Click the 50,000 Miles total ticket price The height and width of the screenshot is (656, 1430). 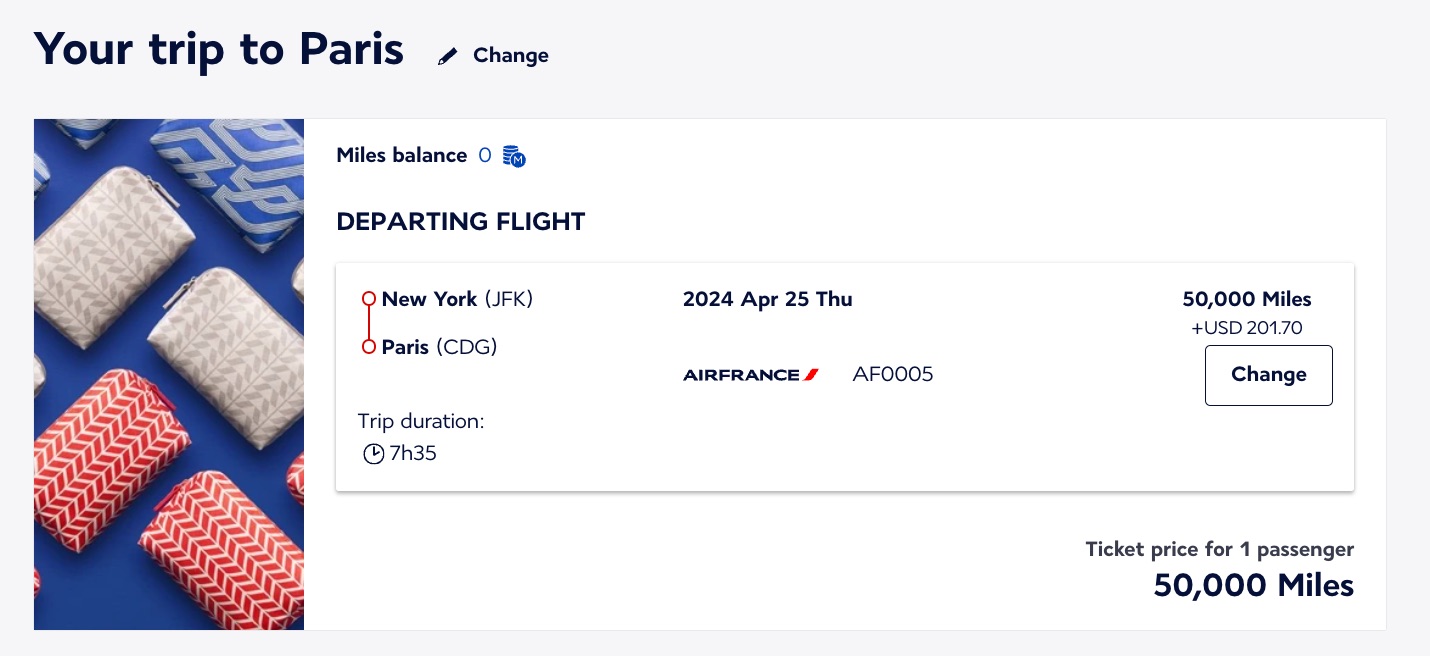pyautogui.click(x=1253, y=585)
